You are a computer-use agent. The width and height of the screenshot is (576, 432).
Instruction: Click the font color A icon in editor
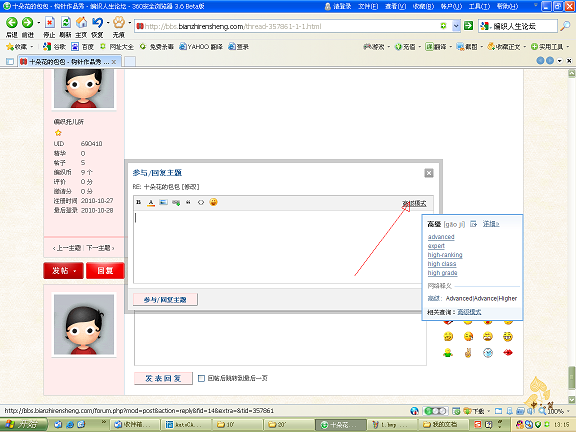pyautogui.click(x=151, y=202)
